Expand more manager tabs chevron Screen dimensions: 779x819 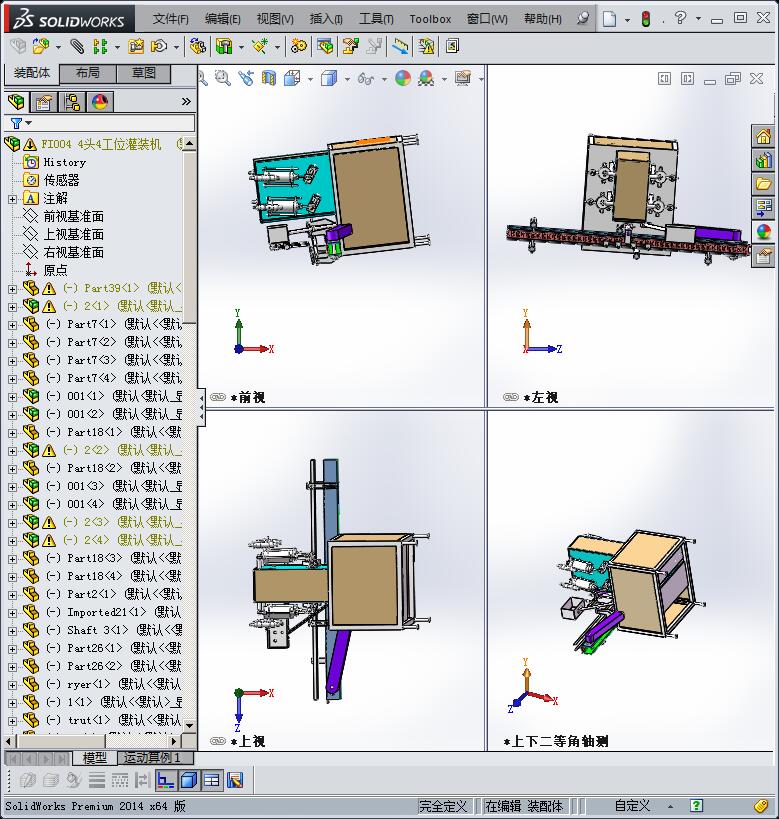(186, 101)
